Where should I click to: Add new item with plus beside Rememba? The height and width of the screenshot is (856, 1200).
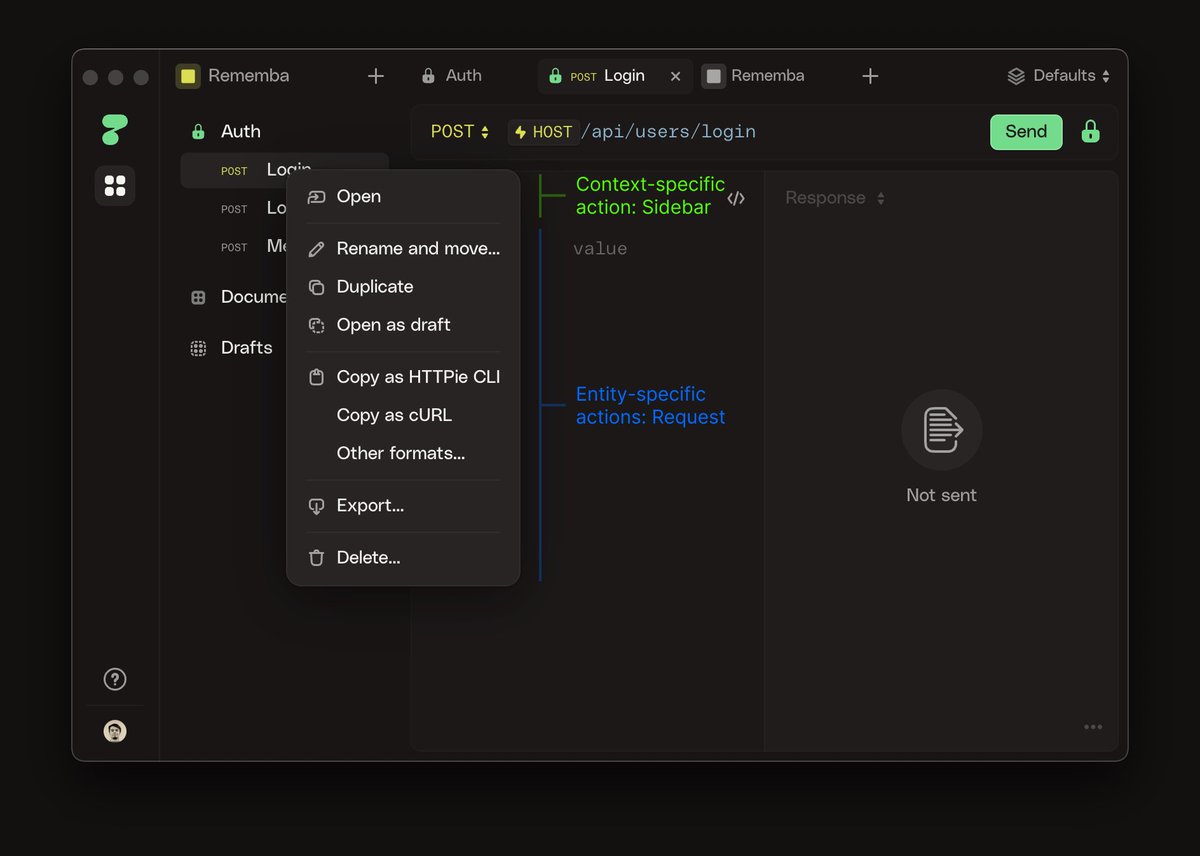pos(376,76)
